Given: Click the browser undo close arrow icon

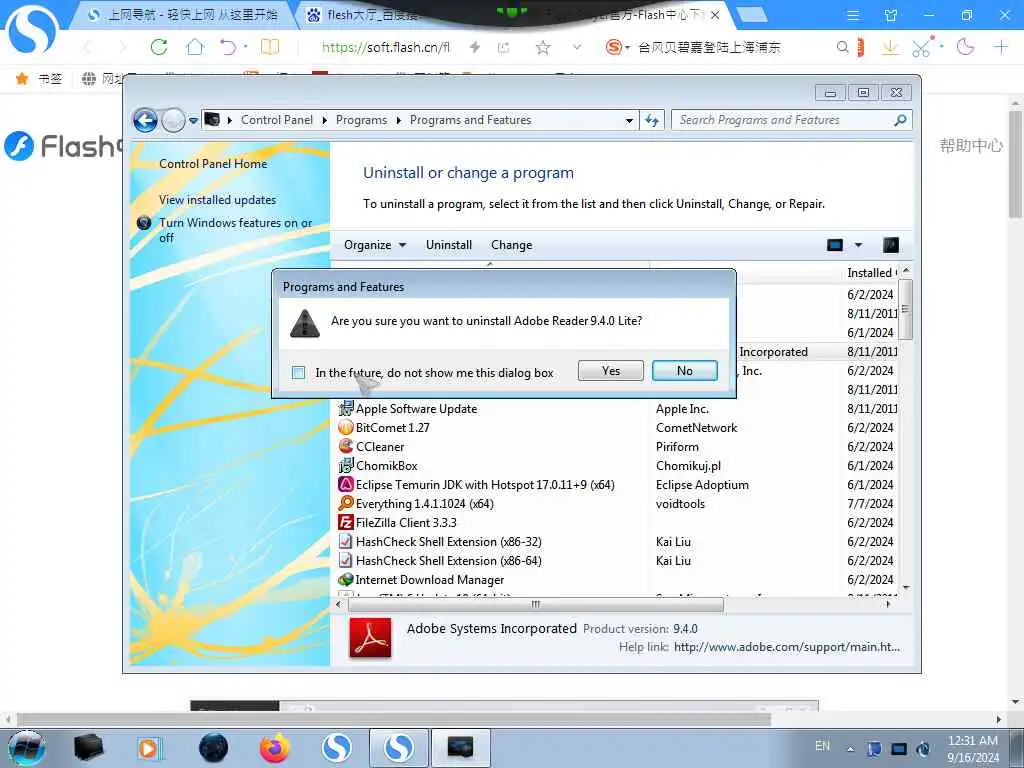Looking at the screenshot, I should coord(228,47).
